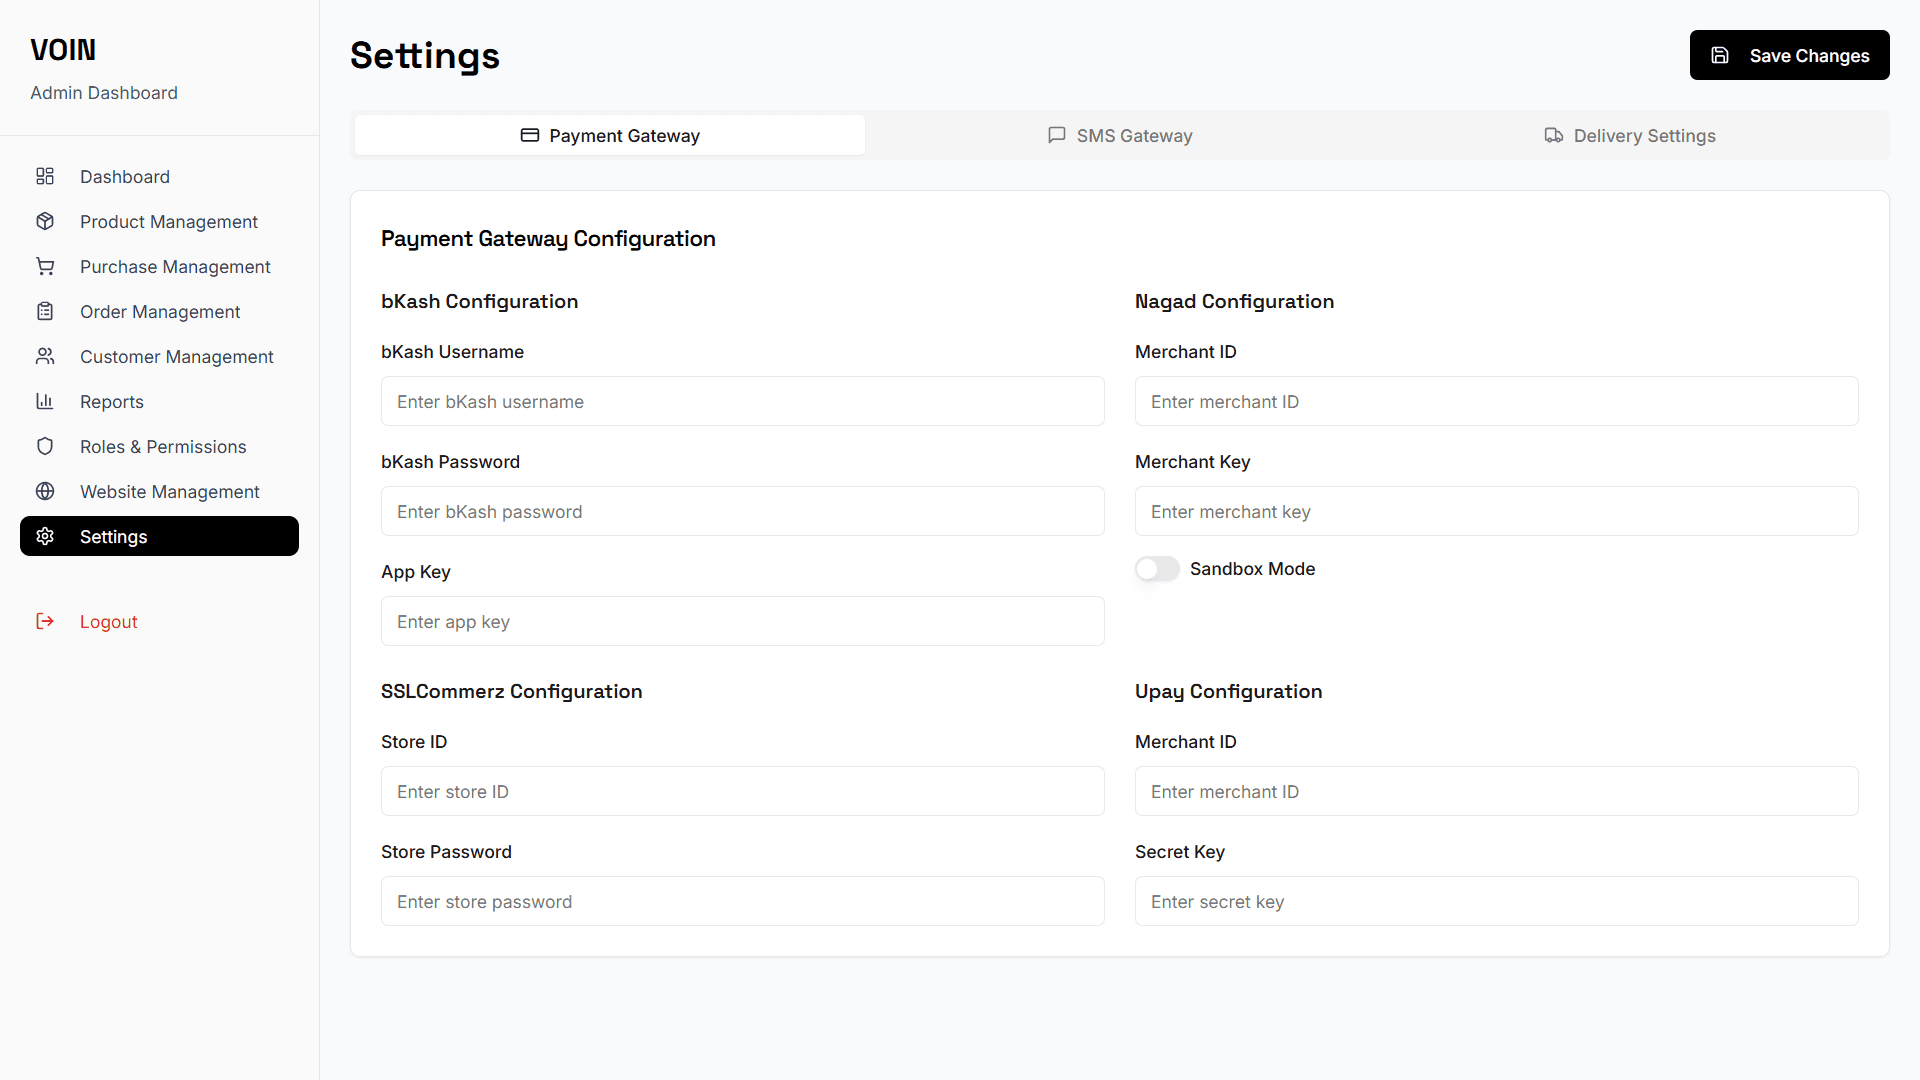Focus the bKash Username input field
Viewport: 1920px width, 1080px height.
tap(742, 402)
